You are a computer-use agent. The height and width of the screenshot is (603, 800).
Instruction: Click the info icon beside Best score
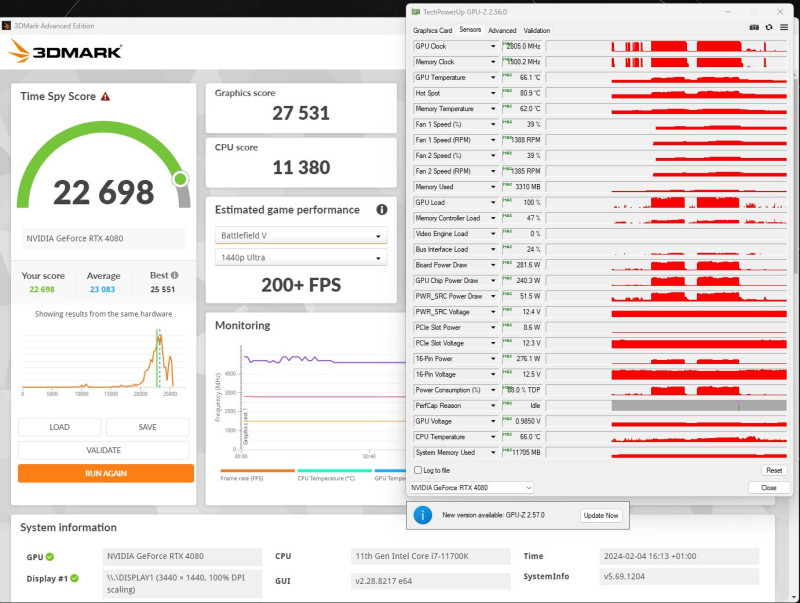point(174,275)
